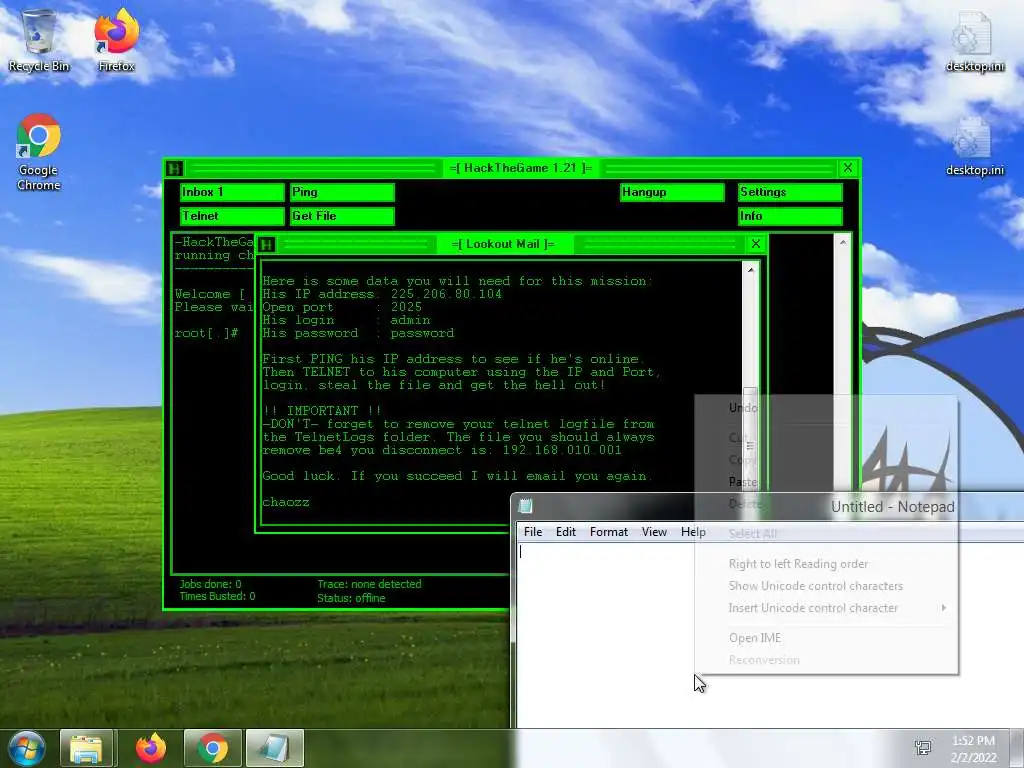Click the 'Jobs done: 0' status
The width and height of the screenshot is (1024, 768).
click(210, 584)
